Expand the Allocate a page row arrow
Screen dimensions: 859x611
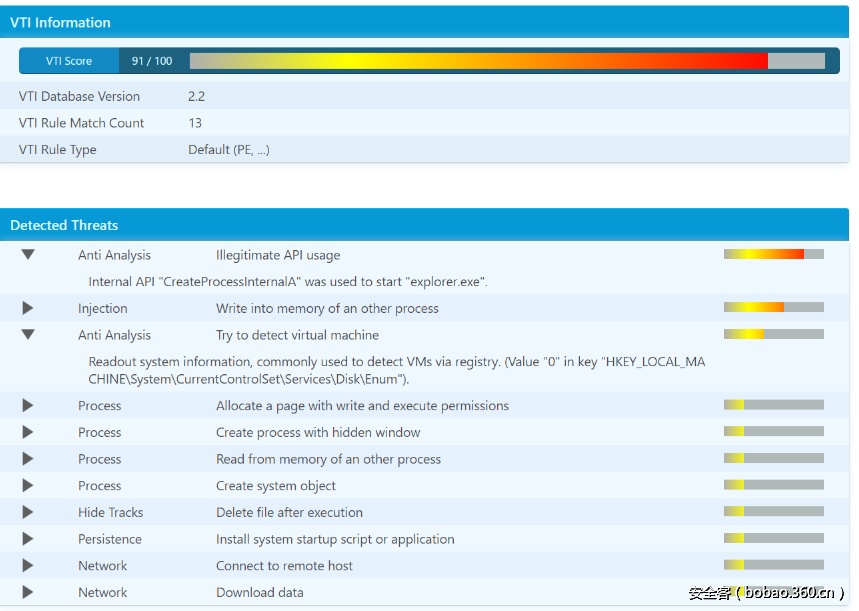pyautogui.click(x=28, y=406)
